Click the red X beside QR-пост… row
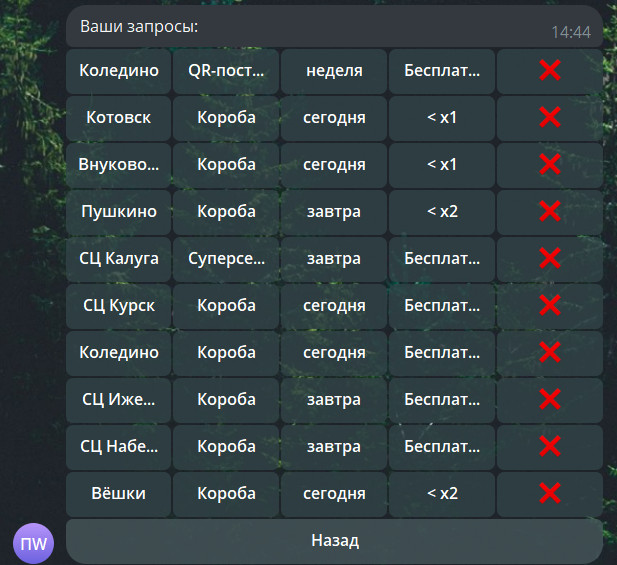617x565 pixels. pos(549,70)
